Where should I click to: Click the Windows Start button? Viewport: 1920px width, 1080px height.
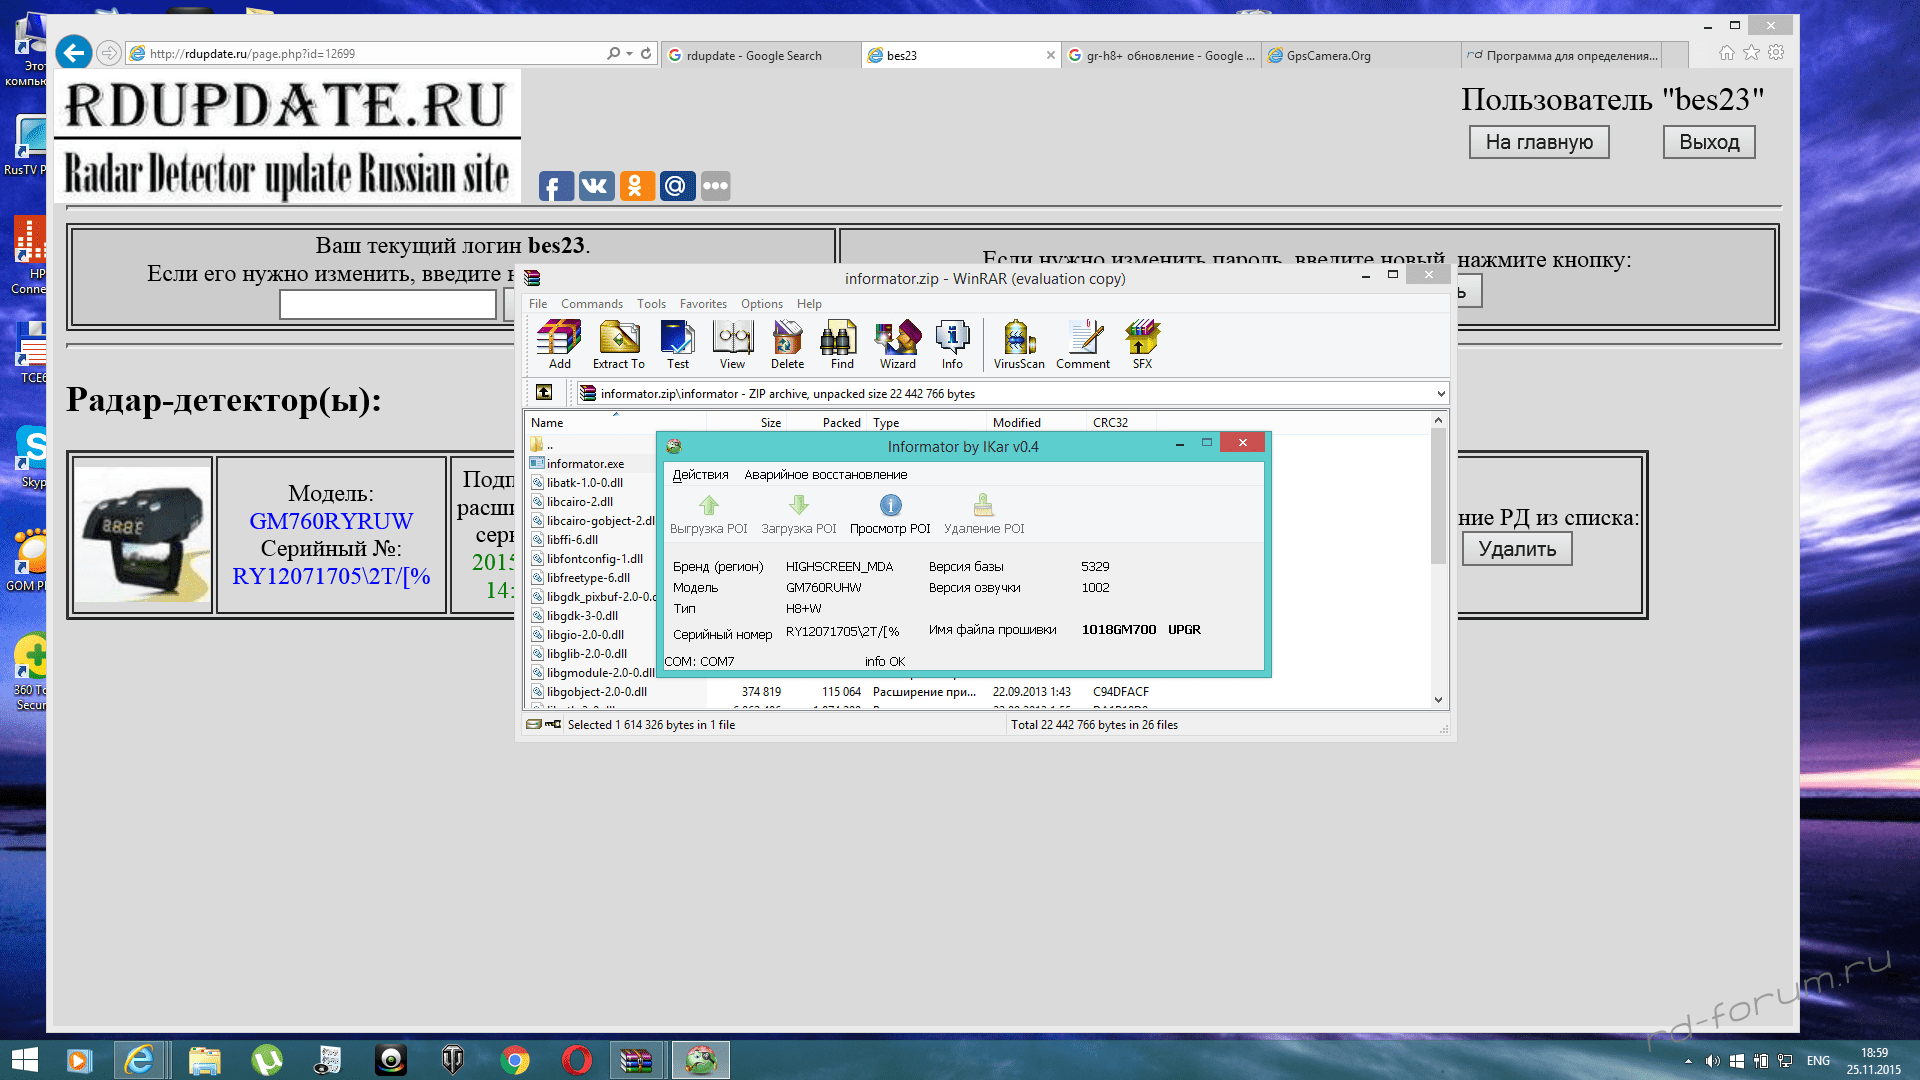[24, 1060]
